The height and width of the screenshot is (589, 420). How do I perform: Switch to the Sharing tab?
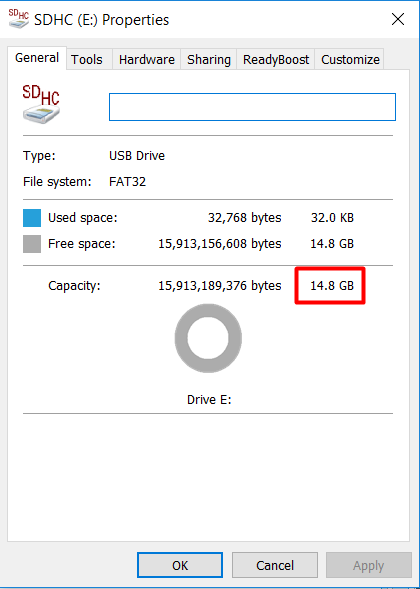click(209, 59)
